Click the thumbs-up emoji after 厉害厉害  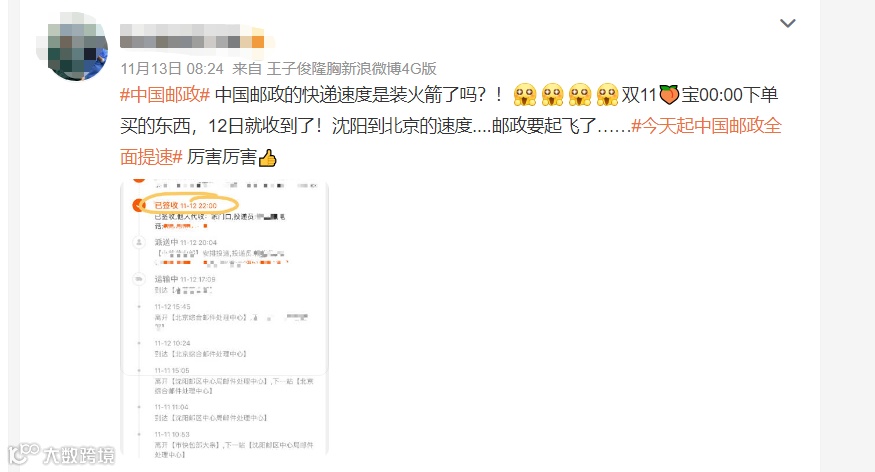(x=268, y=158)
